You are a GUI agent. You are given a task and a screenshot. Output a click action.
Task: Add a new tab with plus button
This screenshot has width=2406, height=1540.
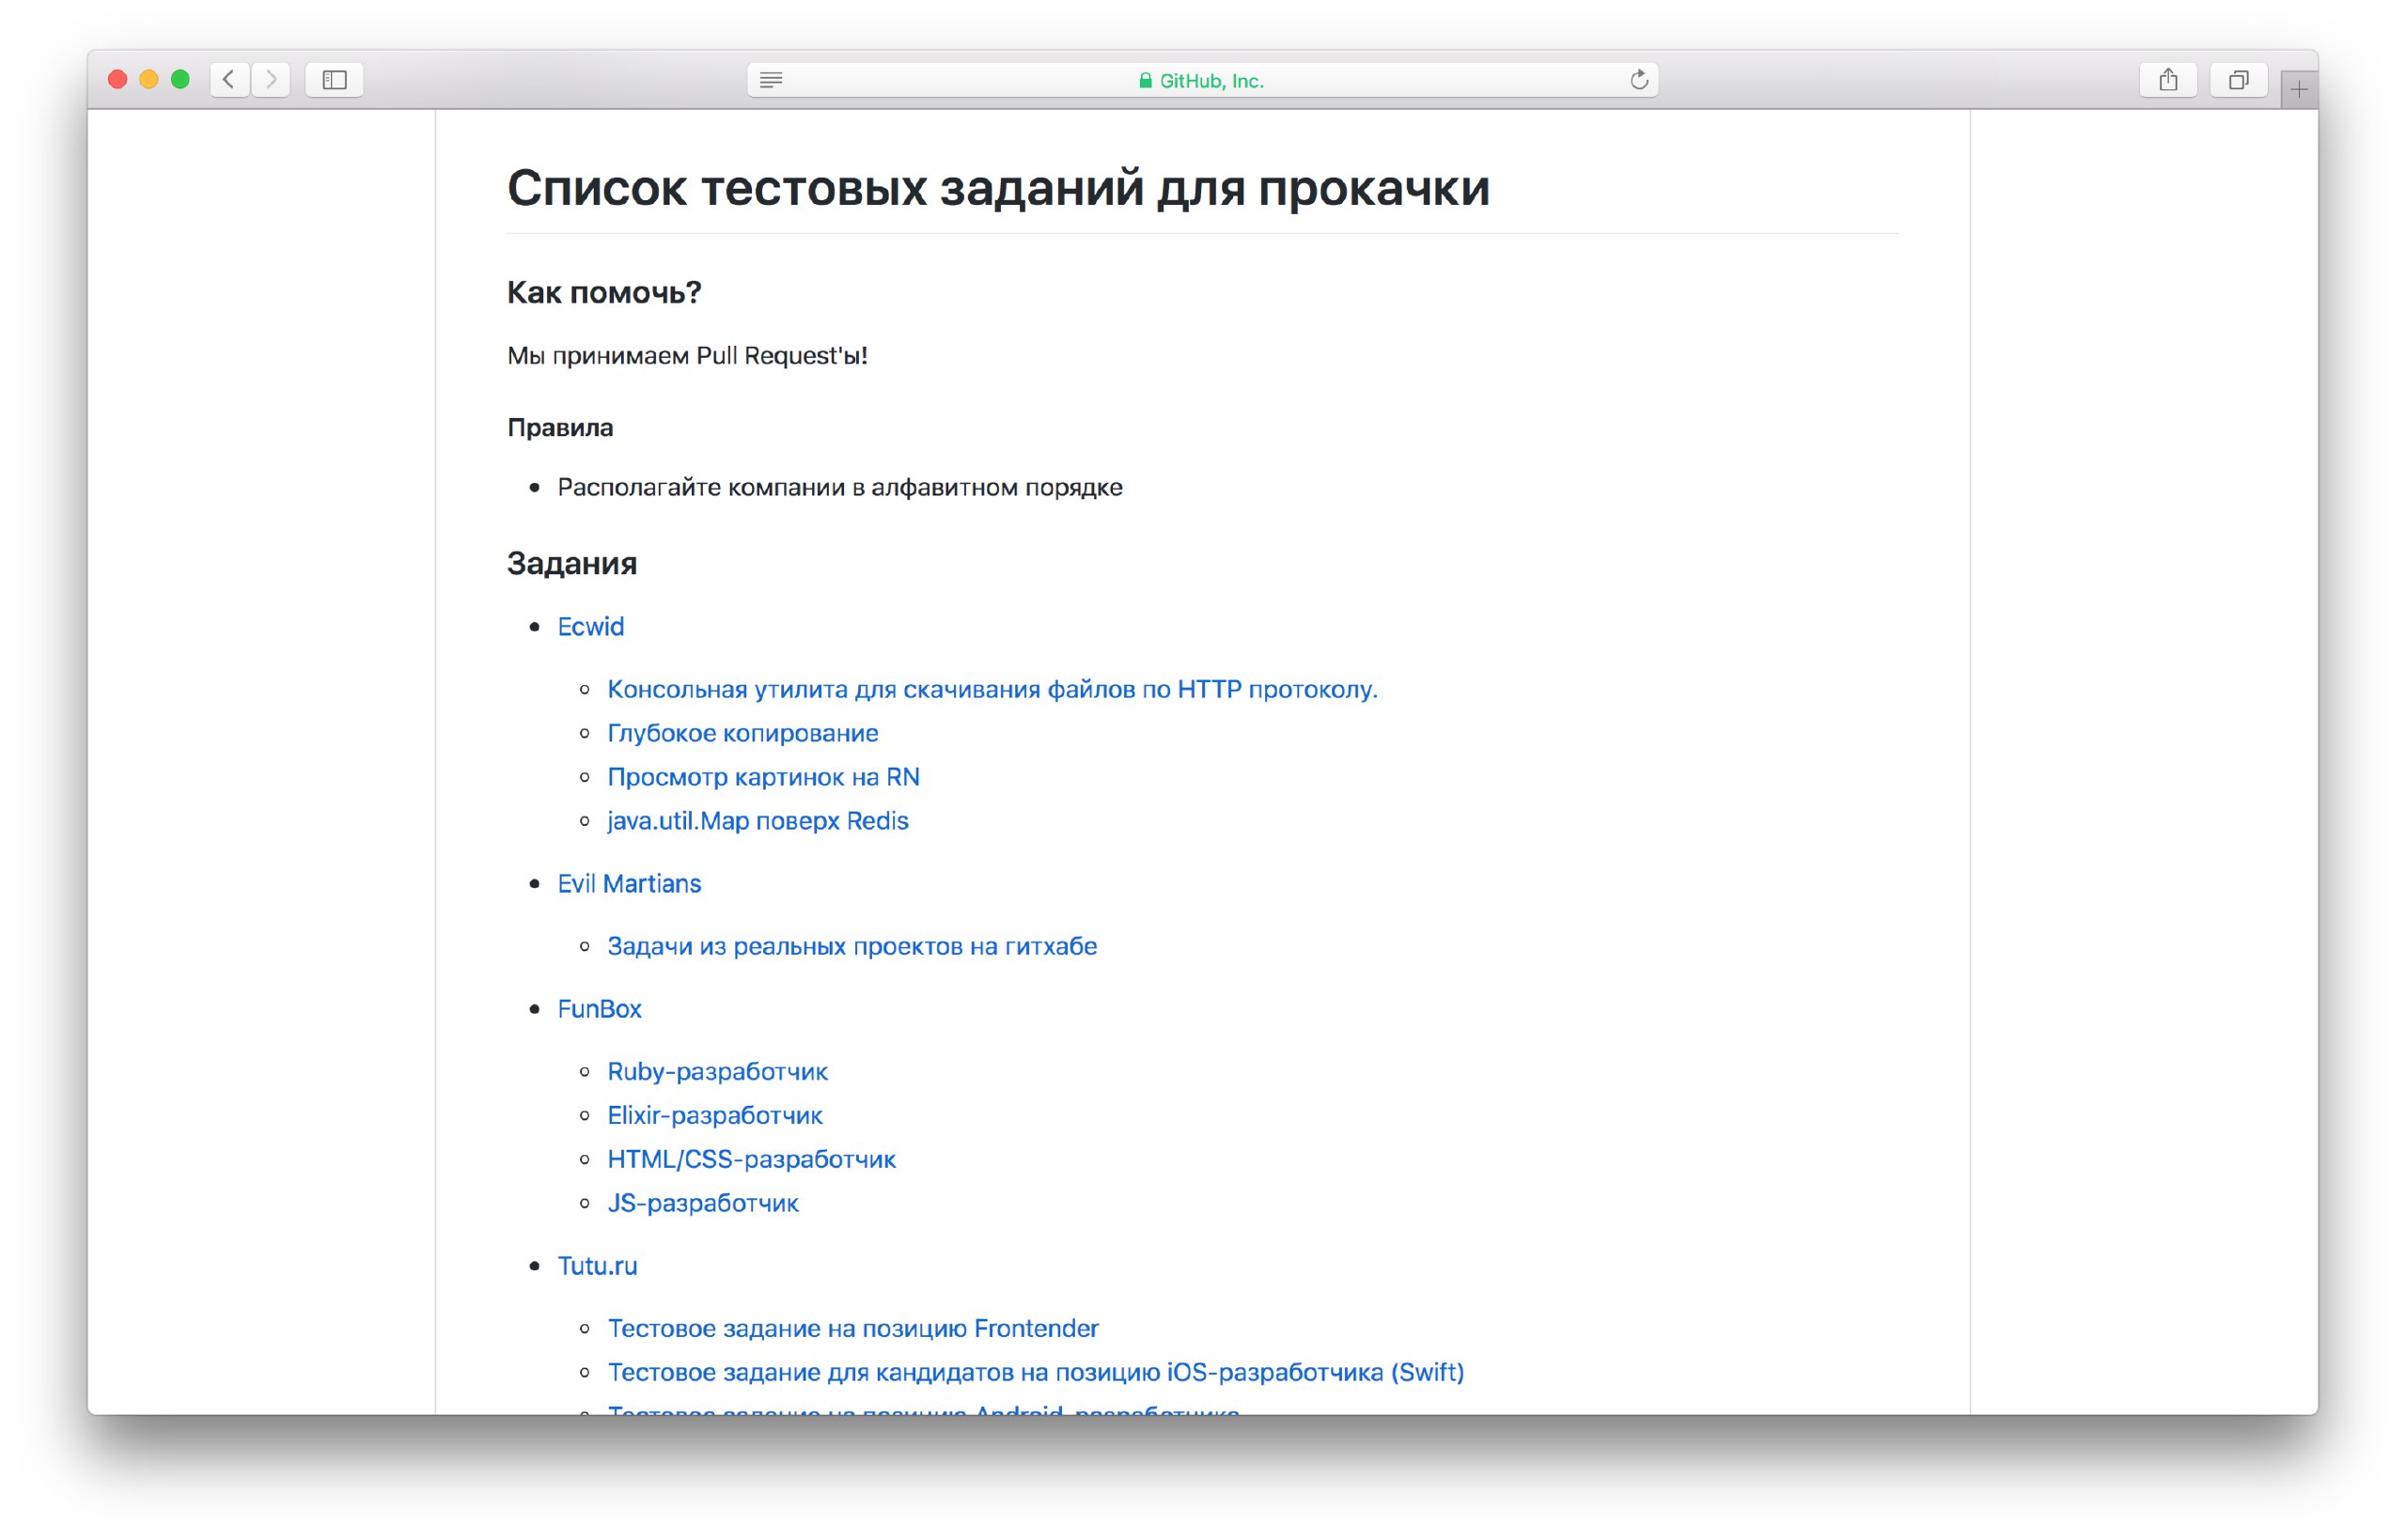pos(2298,90)
